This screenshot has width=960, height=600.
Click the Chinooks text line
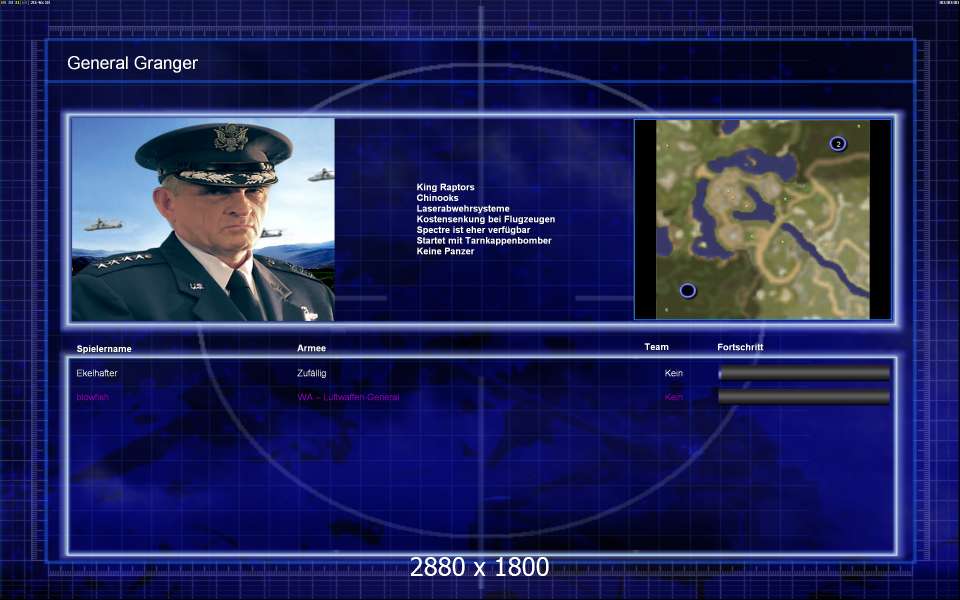click(x=437, y=198)
